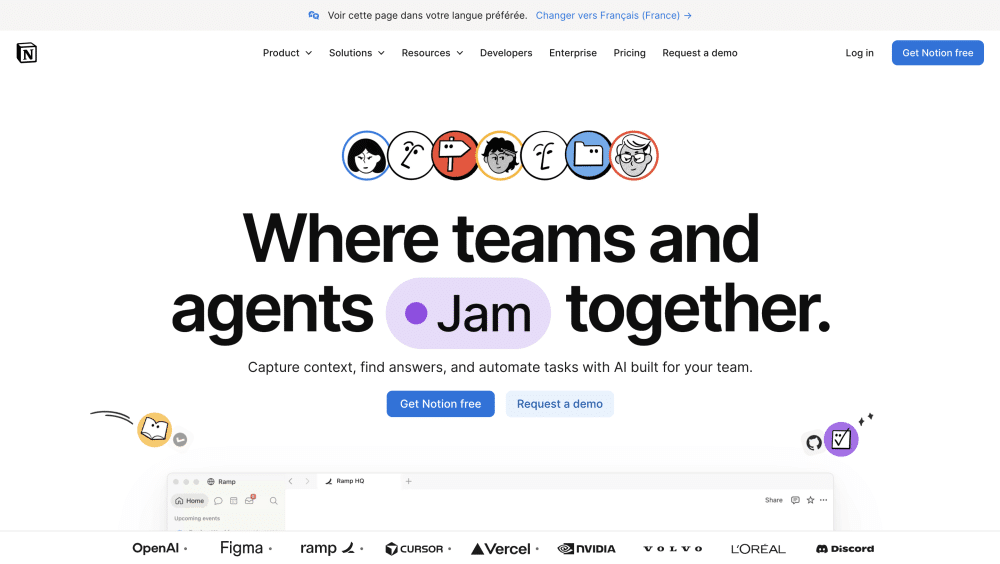Expand the Resources menu
The width and height of the screenshot is (1000, 564).
pos(432,53)
